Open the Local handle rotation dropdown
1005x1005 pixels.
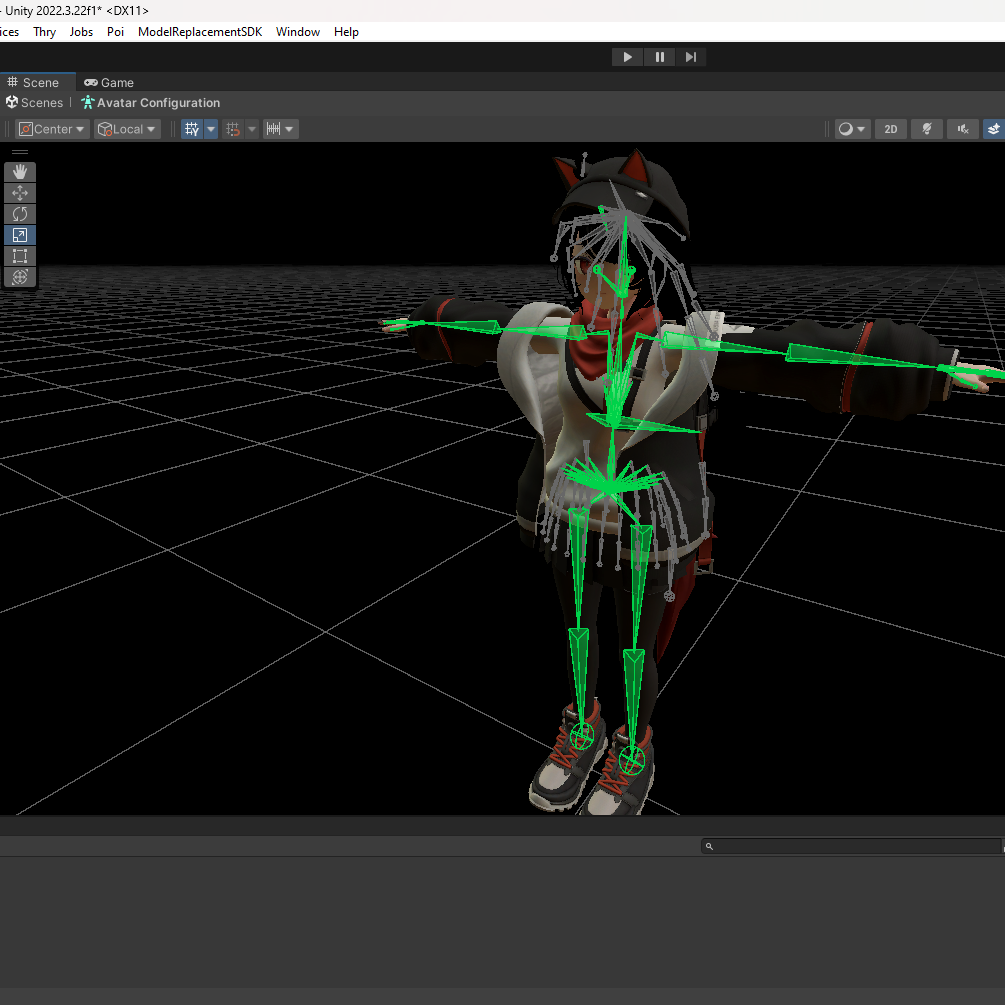tap(127, 129)
